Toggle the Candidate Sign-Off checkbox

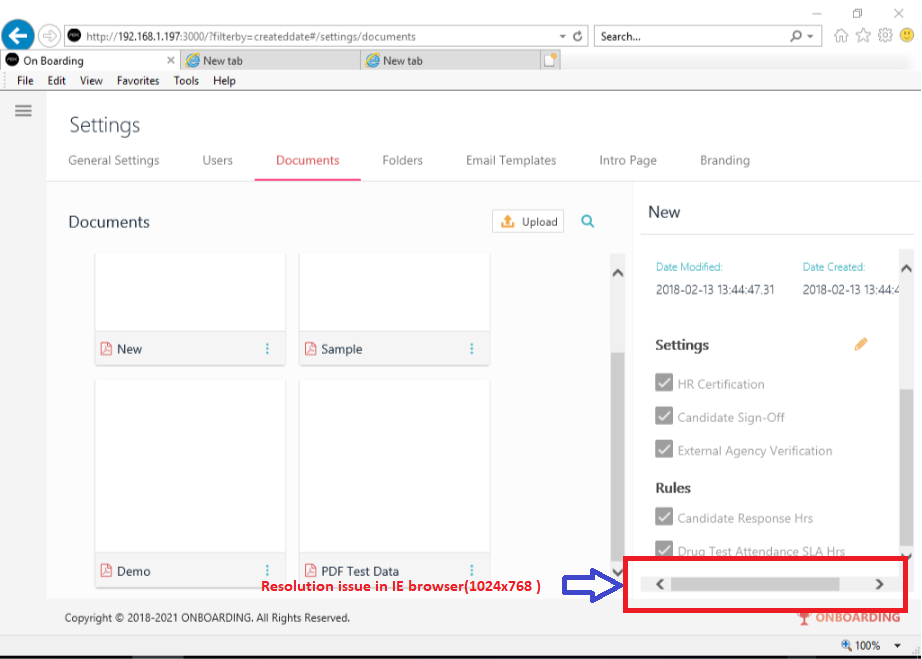click(664, 416)
